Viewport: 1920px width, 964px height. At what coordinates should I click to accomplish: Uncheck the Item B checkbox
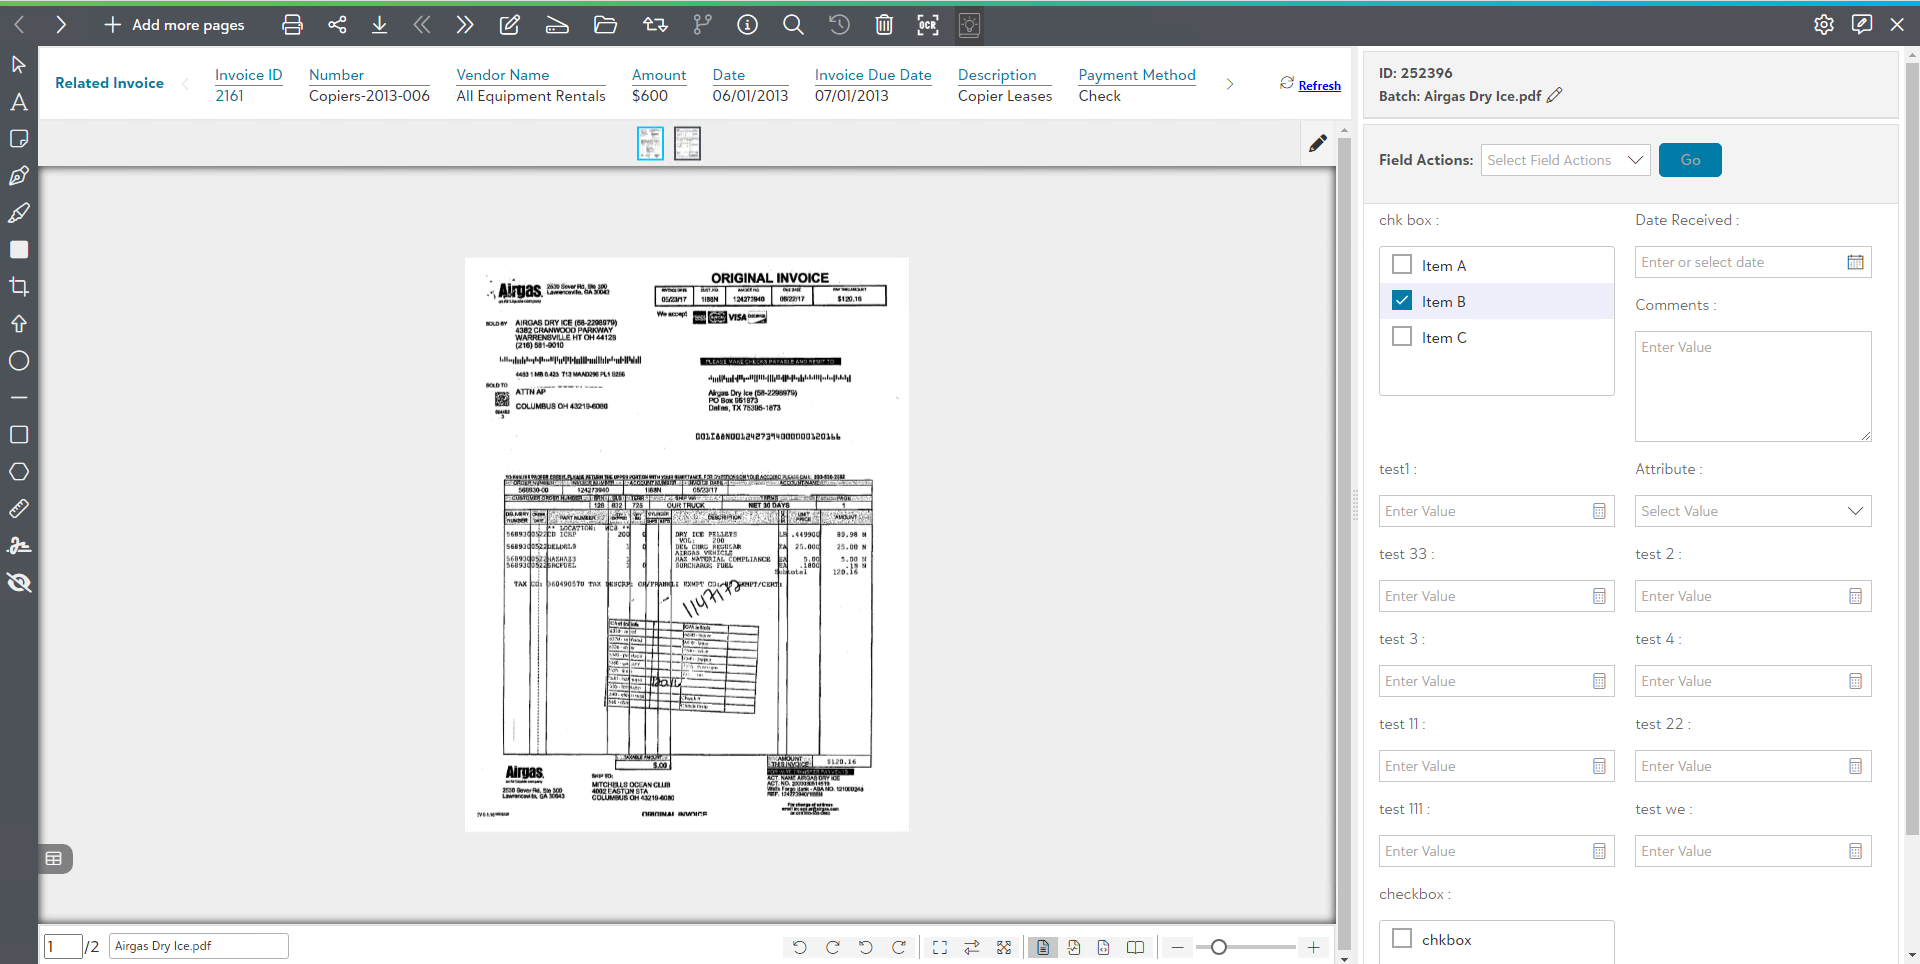point(1402,301)
